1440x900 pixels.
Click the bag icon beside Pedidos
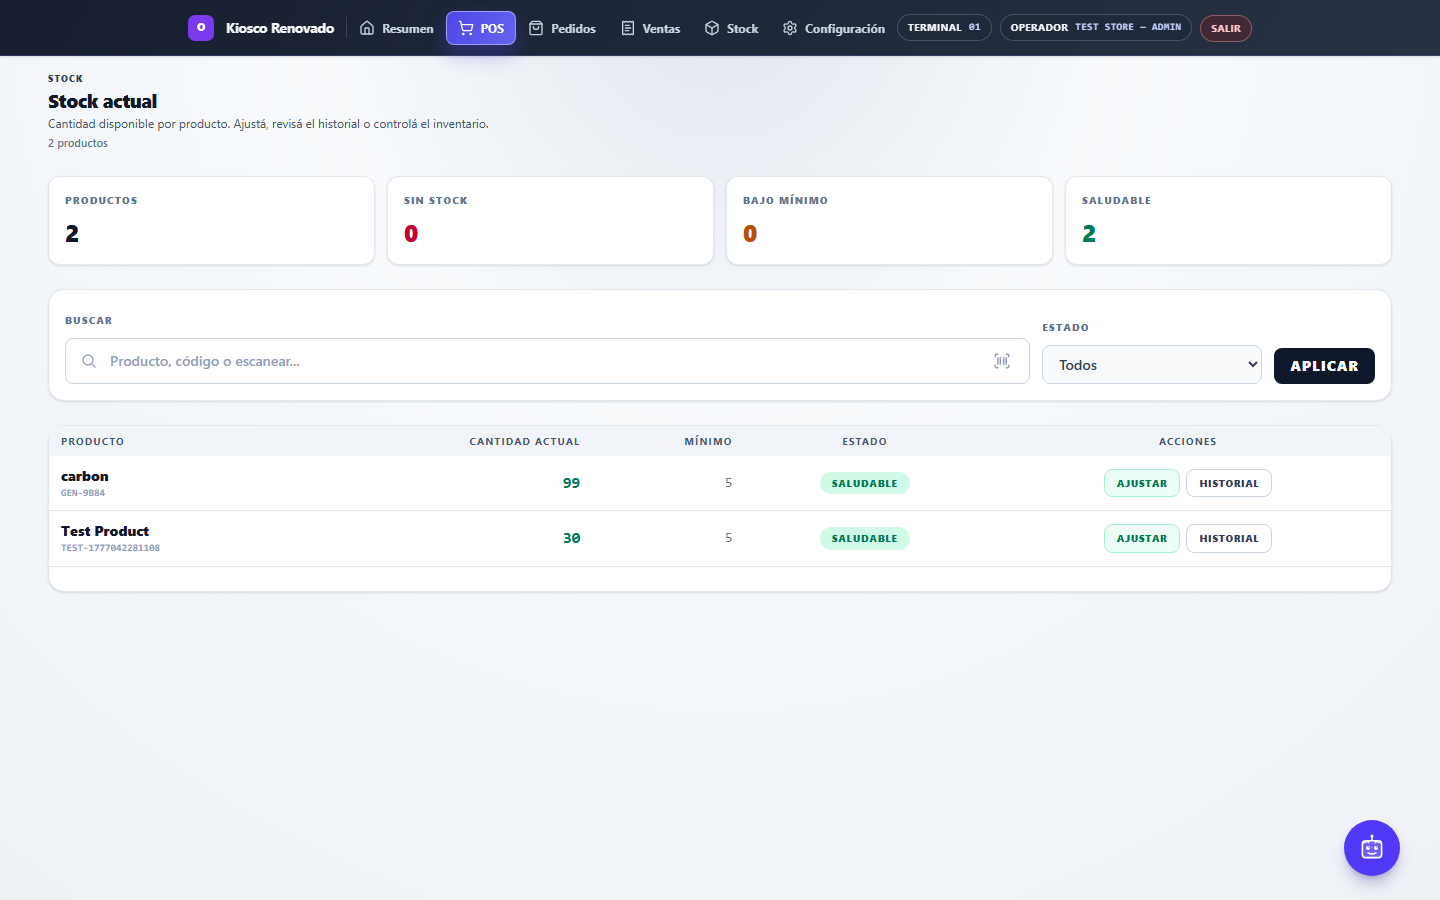tap(536, 28)
